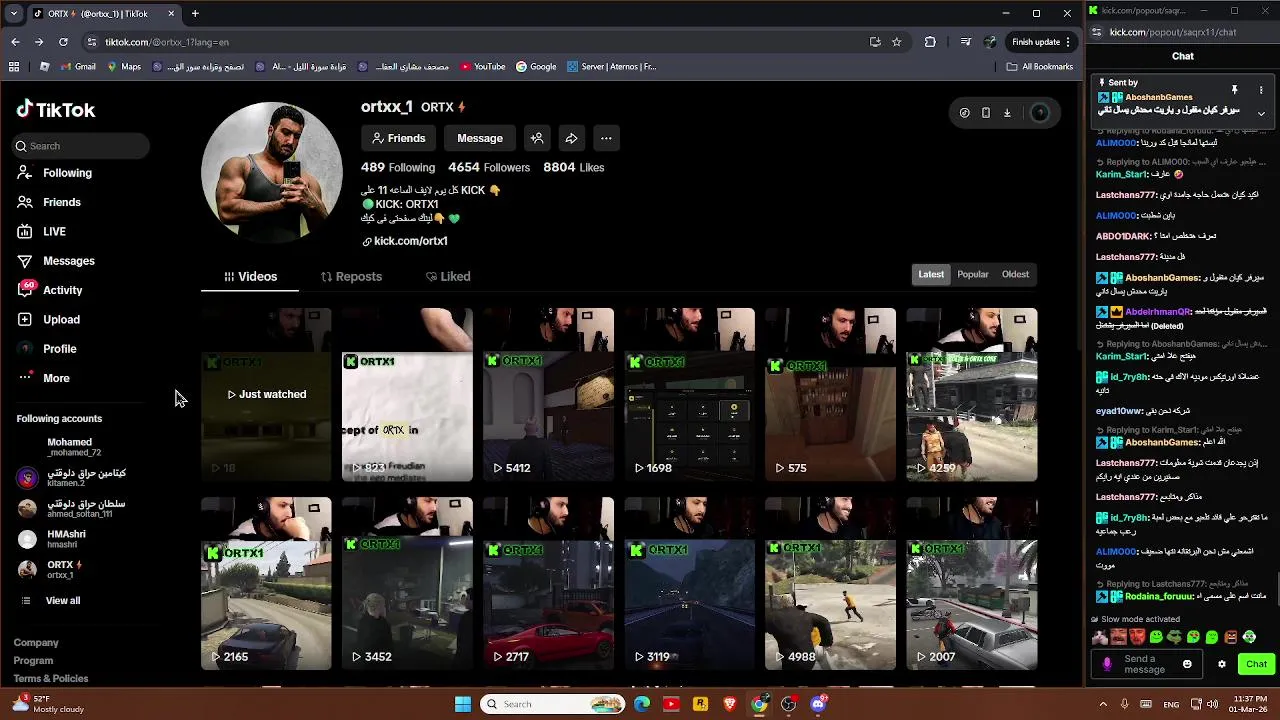Screen dimensions: 1280x720
Task: Open the Following feed in sidebar
Action: (55, 173)
